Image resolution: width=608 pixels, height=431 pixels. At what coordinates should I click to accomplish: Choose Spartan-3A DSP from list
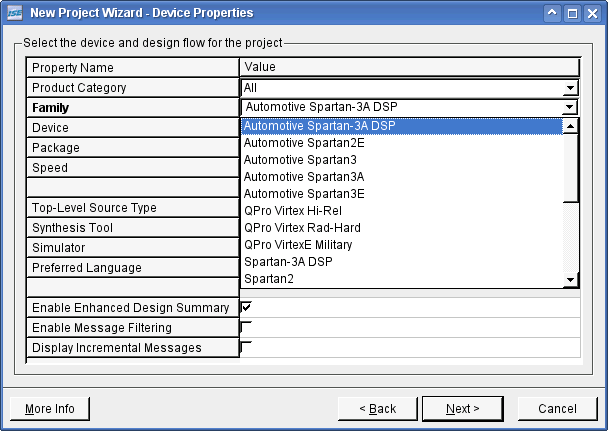coord(288,262)
